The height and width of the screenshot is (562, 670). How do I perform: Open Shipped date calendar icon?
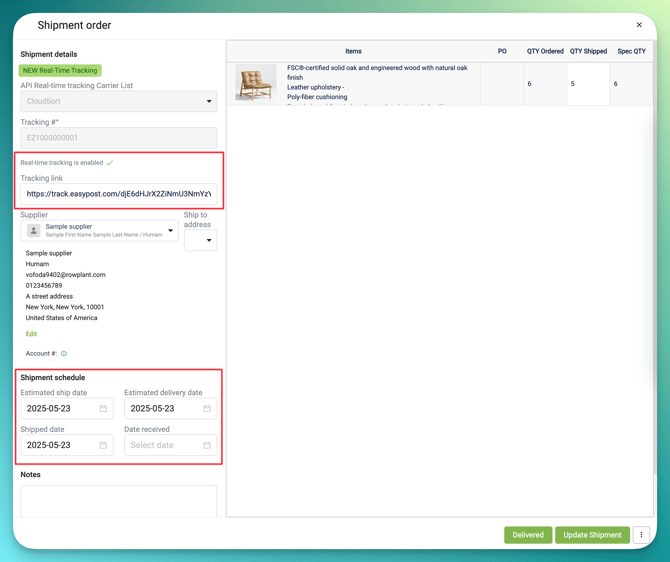pyautogui.click(x=103, y=445)
